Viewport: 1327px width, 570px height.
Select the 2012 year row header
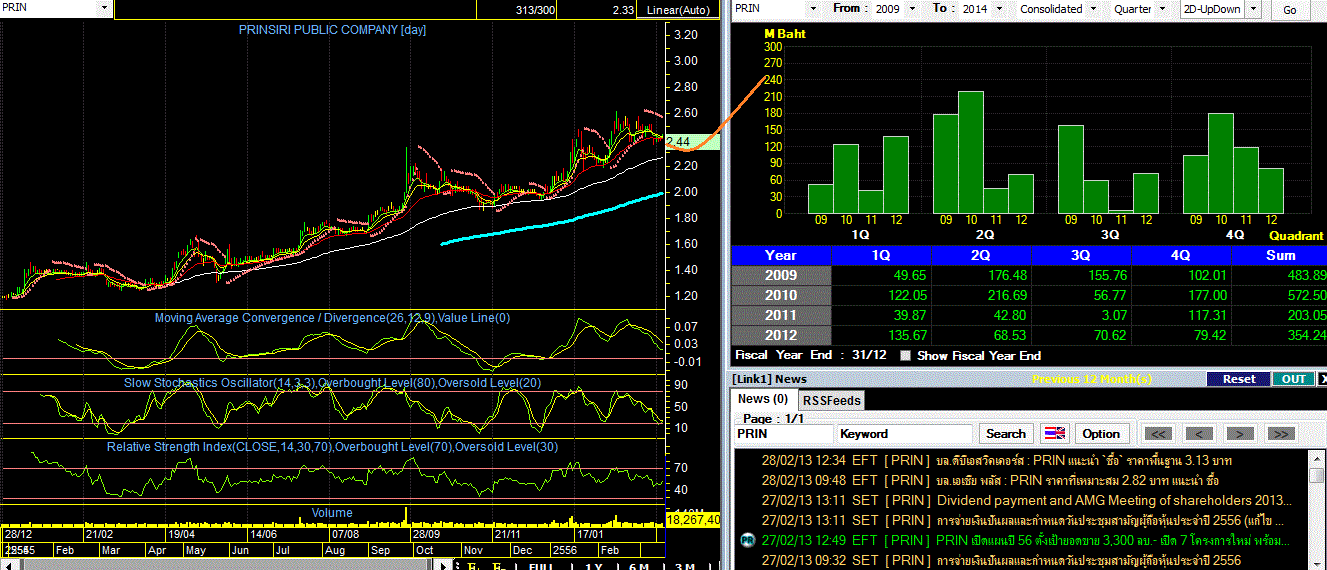tap(781, 335)
